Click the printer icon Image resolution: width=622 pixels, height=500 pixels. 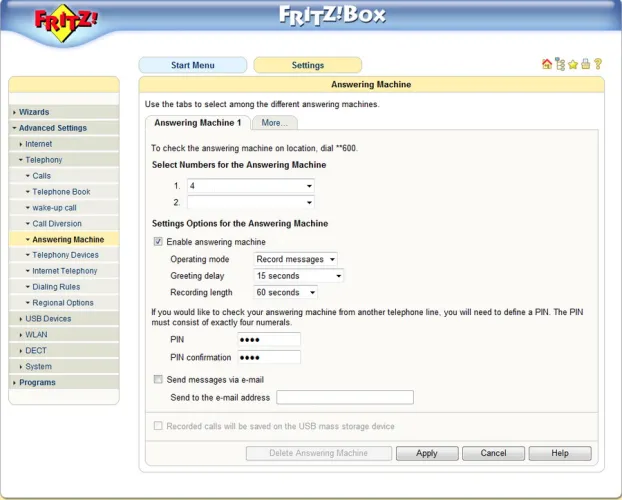tap(586, 64)
